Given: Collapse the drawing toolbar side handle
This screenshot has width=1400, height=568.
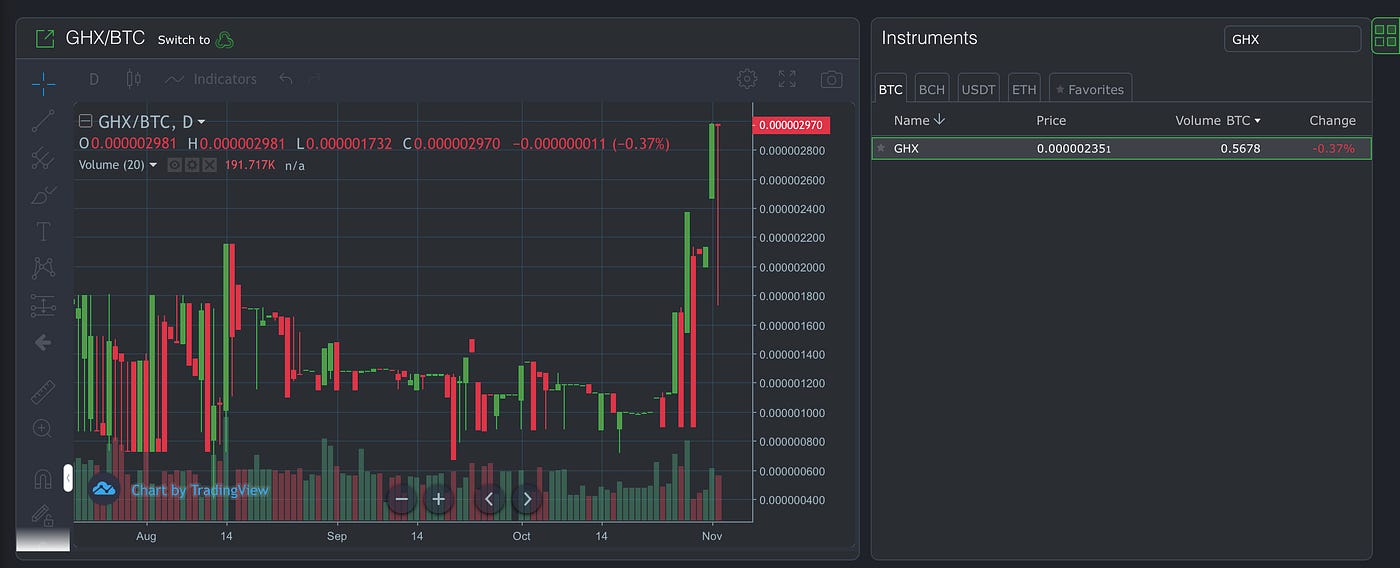Looking at the screenshot, I should pyautogui.click(x=68, y=479).
